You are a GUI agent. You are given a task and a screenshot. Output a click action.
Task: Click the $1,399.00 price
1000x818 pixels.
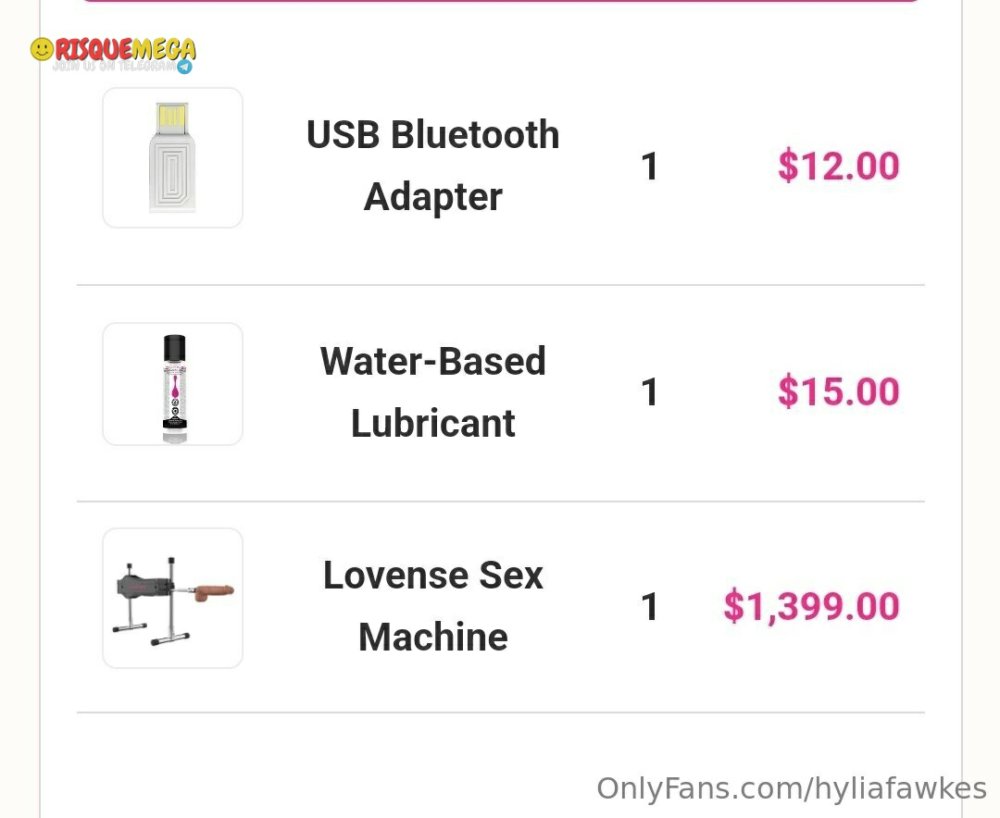[811, 606]
